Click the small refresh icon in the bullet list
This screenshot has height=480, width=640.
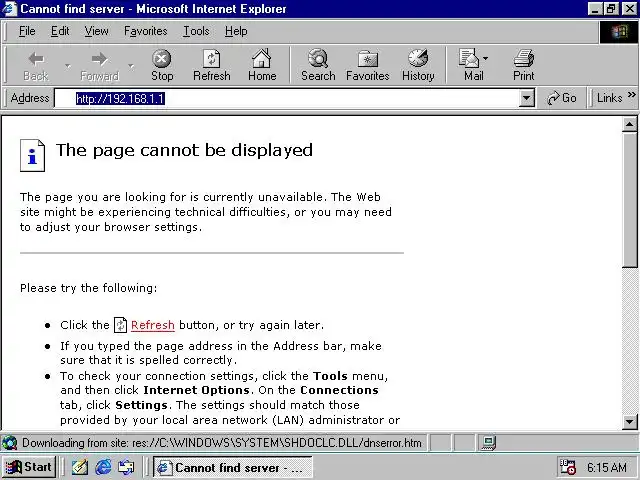(x=120, y=325)
